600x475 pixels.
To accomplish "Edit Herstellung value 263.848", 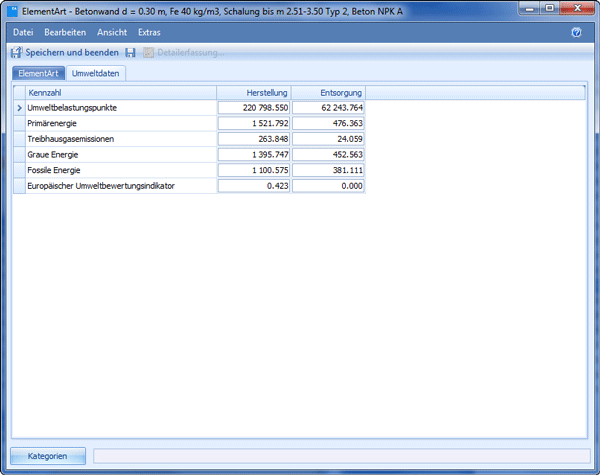I will coord(254,139).
